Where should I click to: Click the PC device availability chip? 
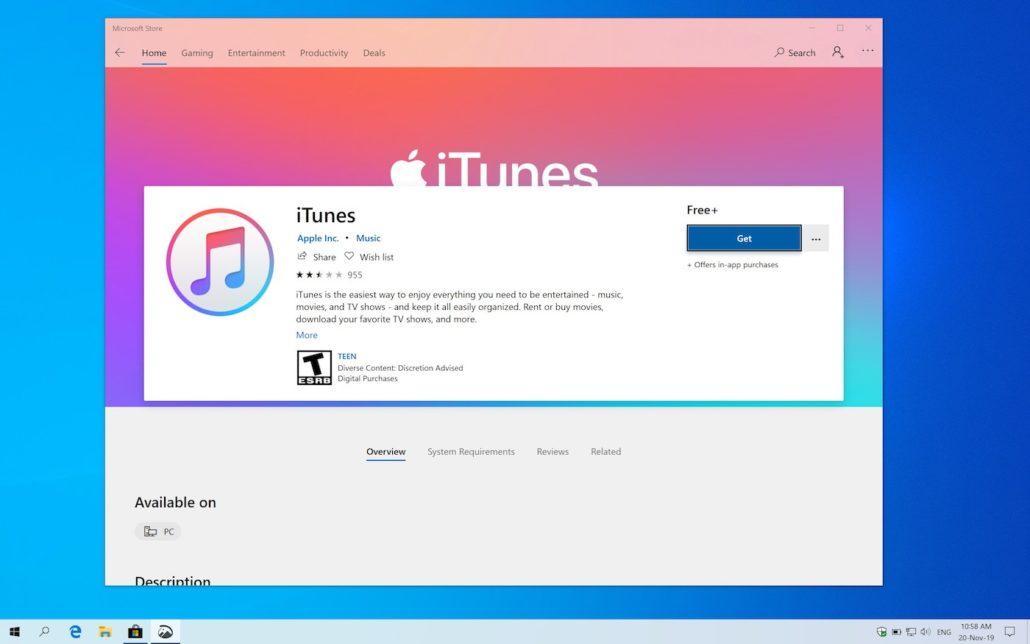tap(158, 532)
